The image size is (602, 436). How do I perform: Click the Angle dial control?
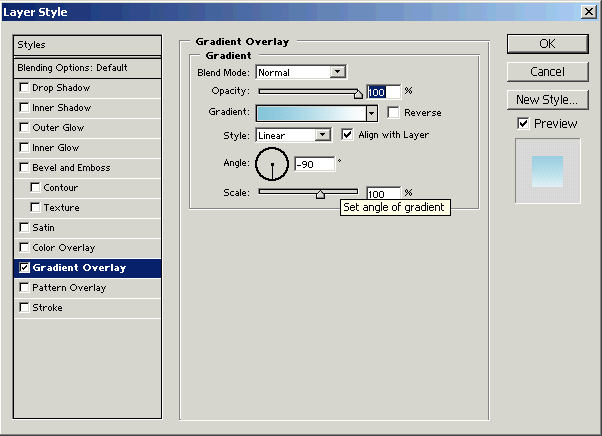tap(272, 164)
